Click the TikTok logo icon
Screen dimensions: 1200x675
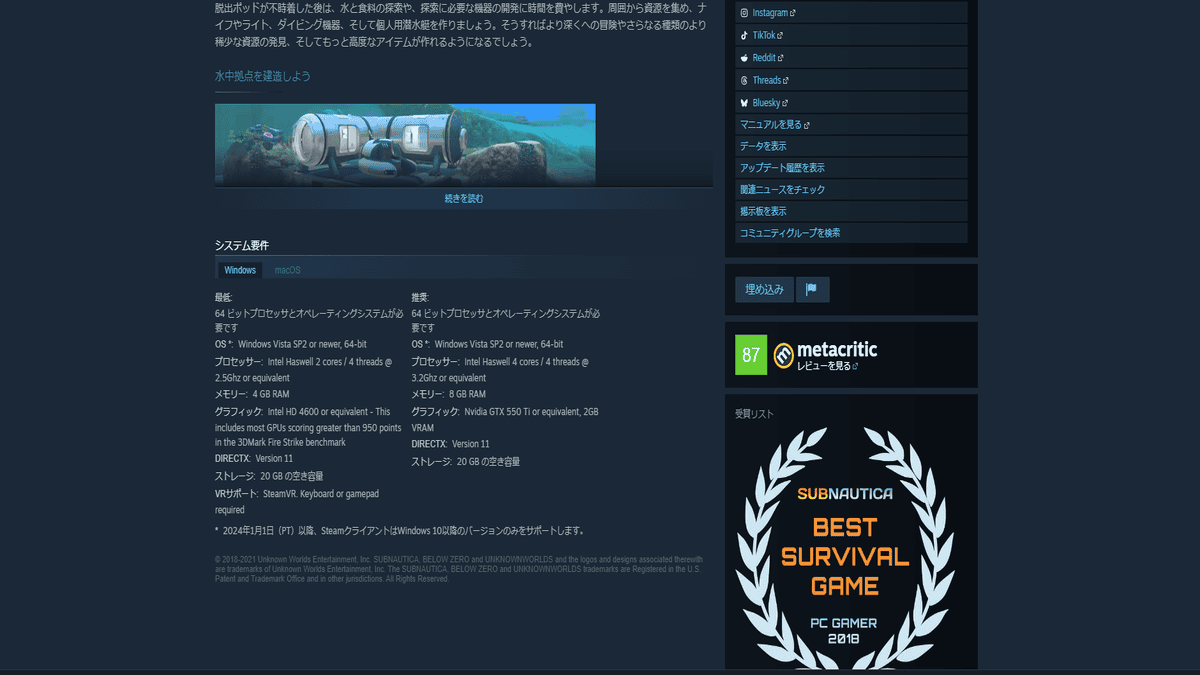pyautogui.click(x=743, y=35)
